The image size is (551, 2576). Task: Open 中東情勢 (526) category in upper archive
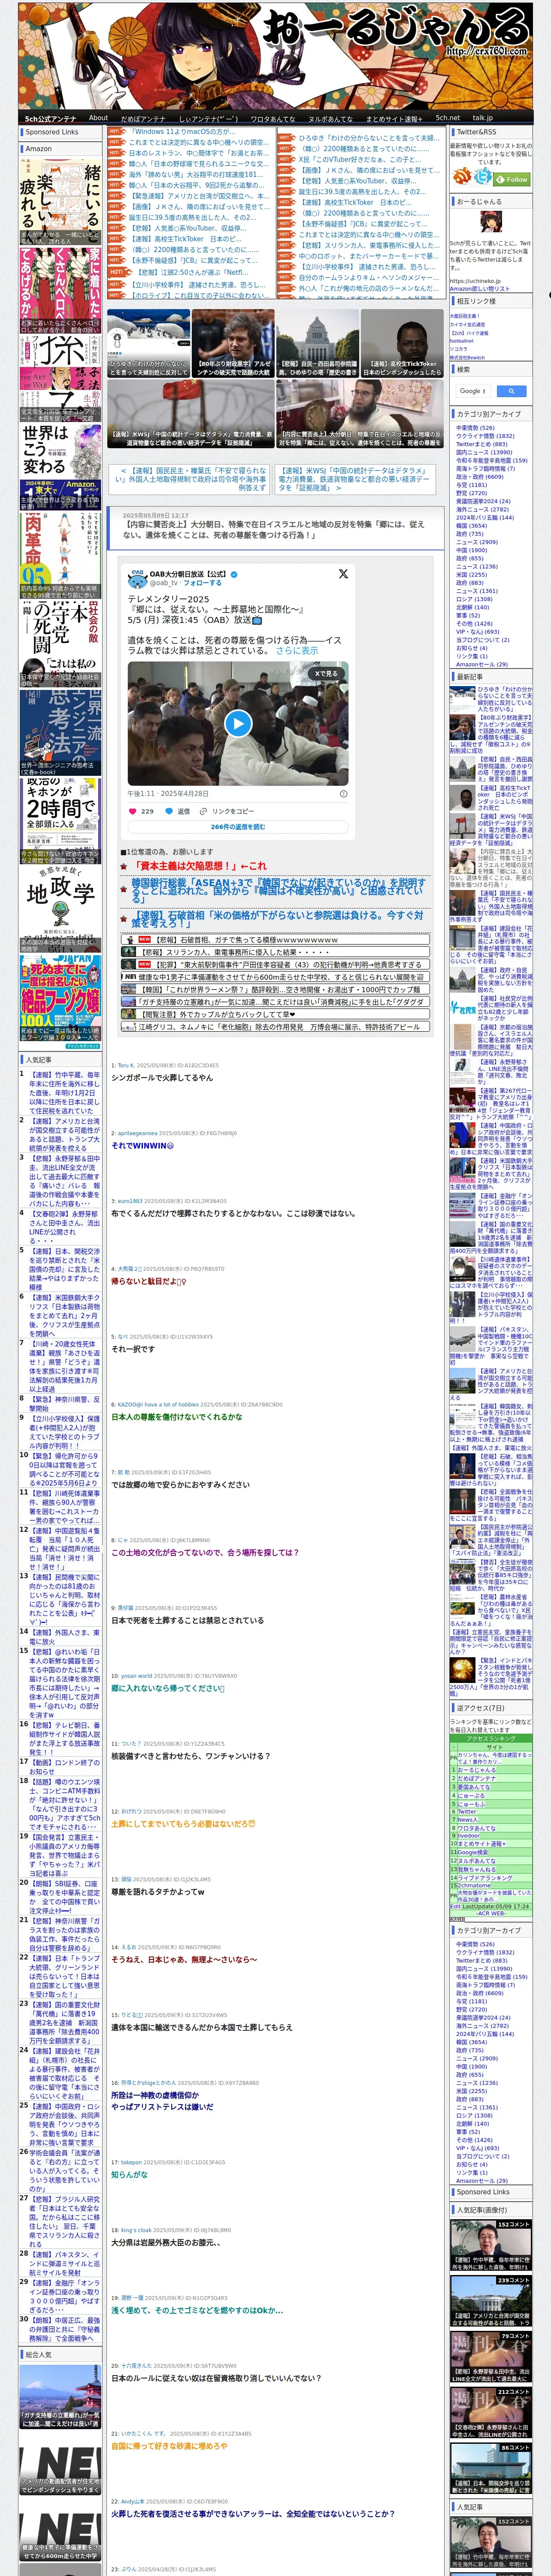click(475, 428)
